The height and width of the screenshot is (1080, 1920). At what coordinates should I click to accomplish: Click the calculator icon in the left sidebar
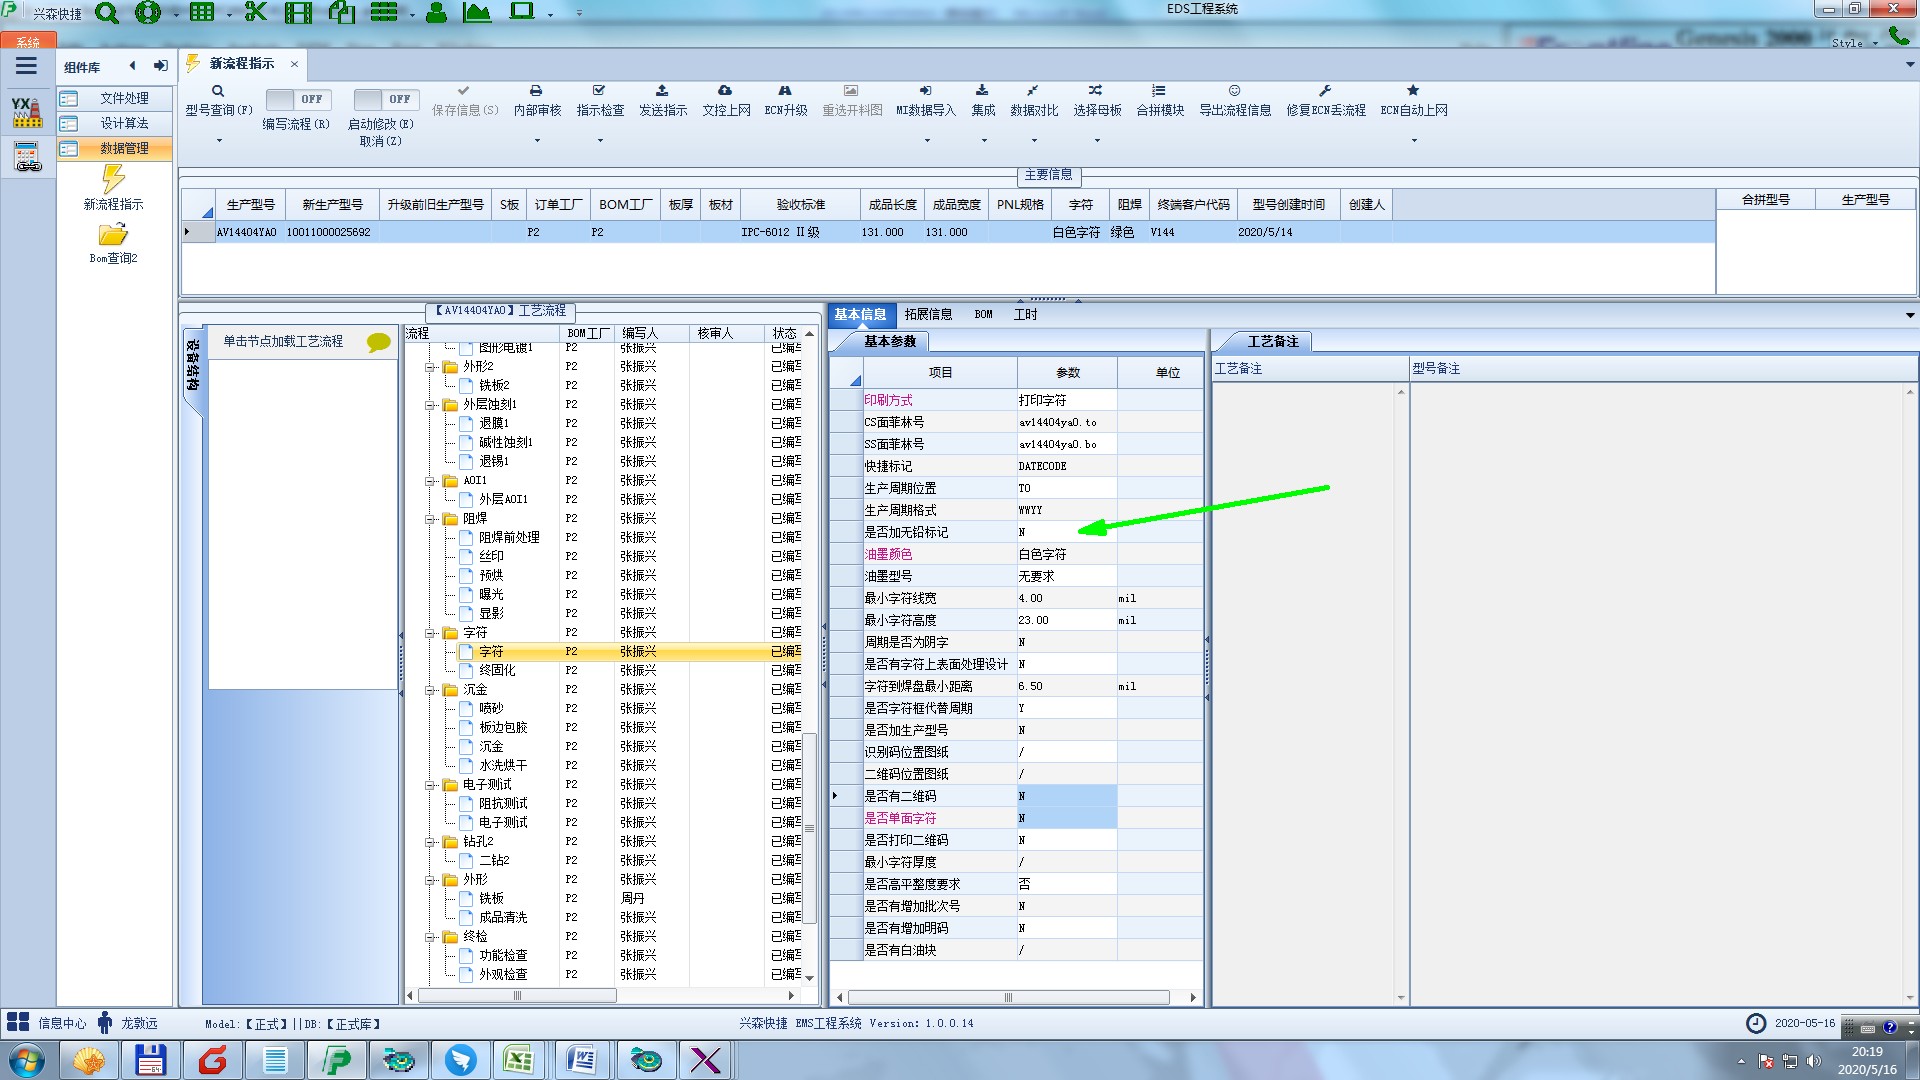coord(27,157)
